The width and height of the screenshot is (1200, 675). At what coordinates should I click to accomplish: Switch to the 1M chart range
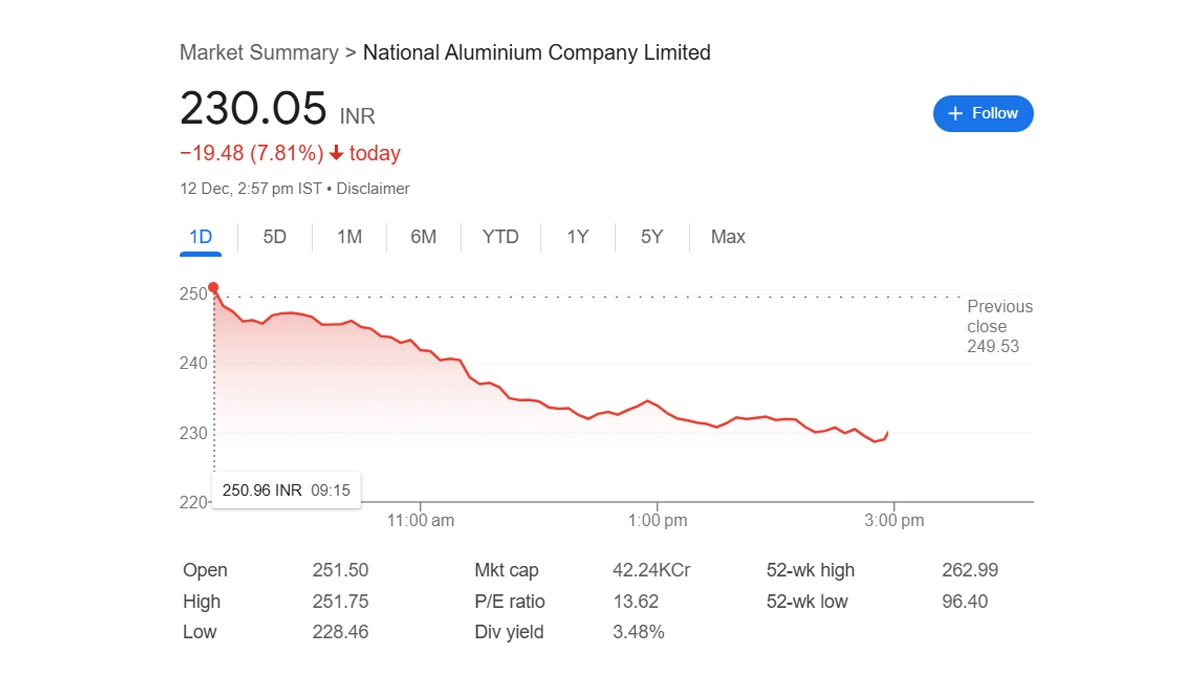click(349, 237)
